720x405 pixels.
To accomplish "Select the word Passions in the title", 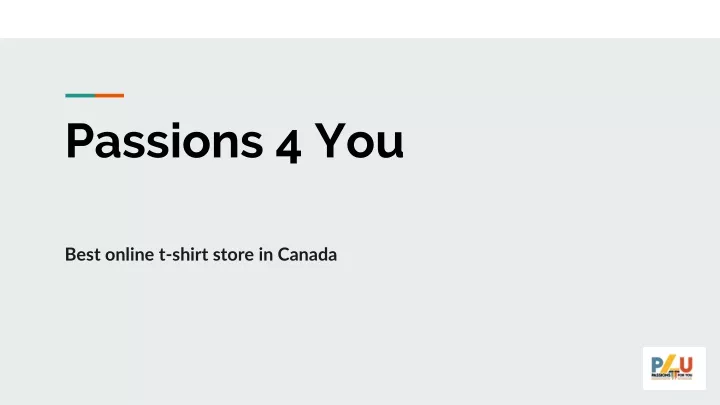I will click(x=164, y=141).
